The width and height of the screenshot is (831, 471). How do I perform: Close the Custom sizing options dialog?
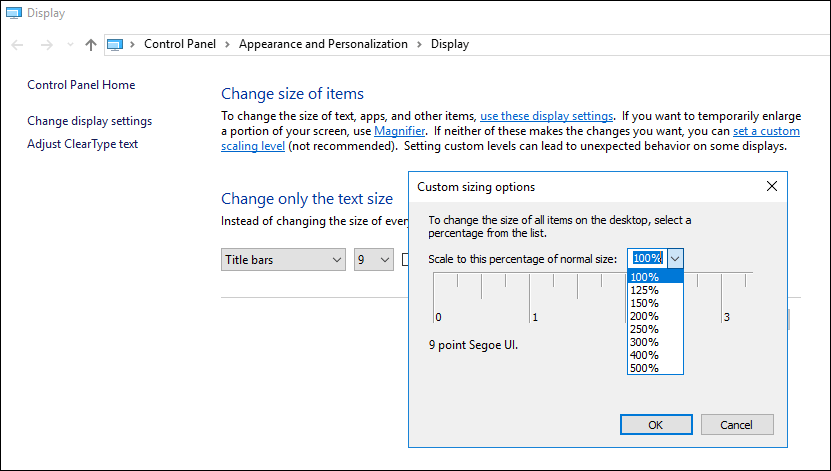[771, 186]
